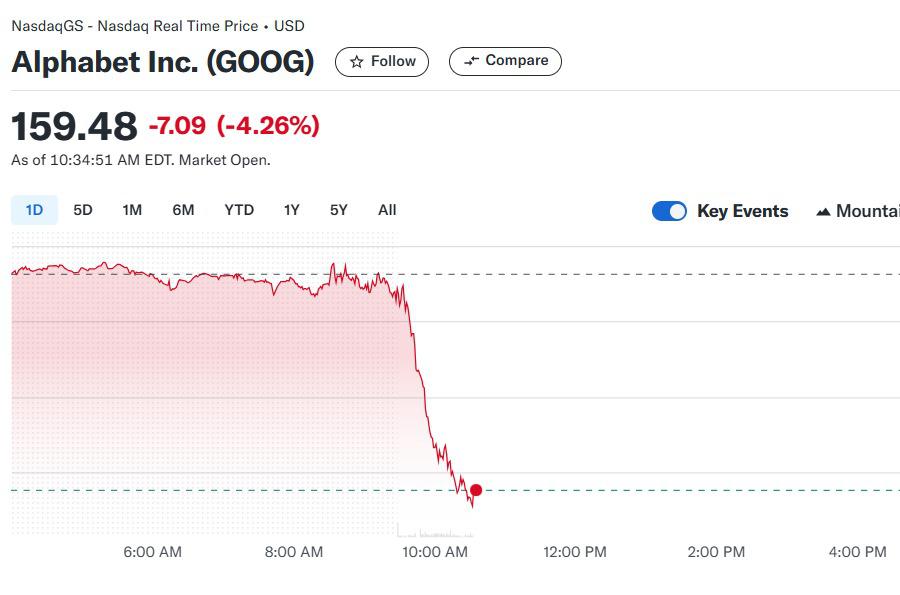Viewport: 900px width, 595px height.
Task: Click the compare arrows icon
Action: (472, 61)
